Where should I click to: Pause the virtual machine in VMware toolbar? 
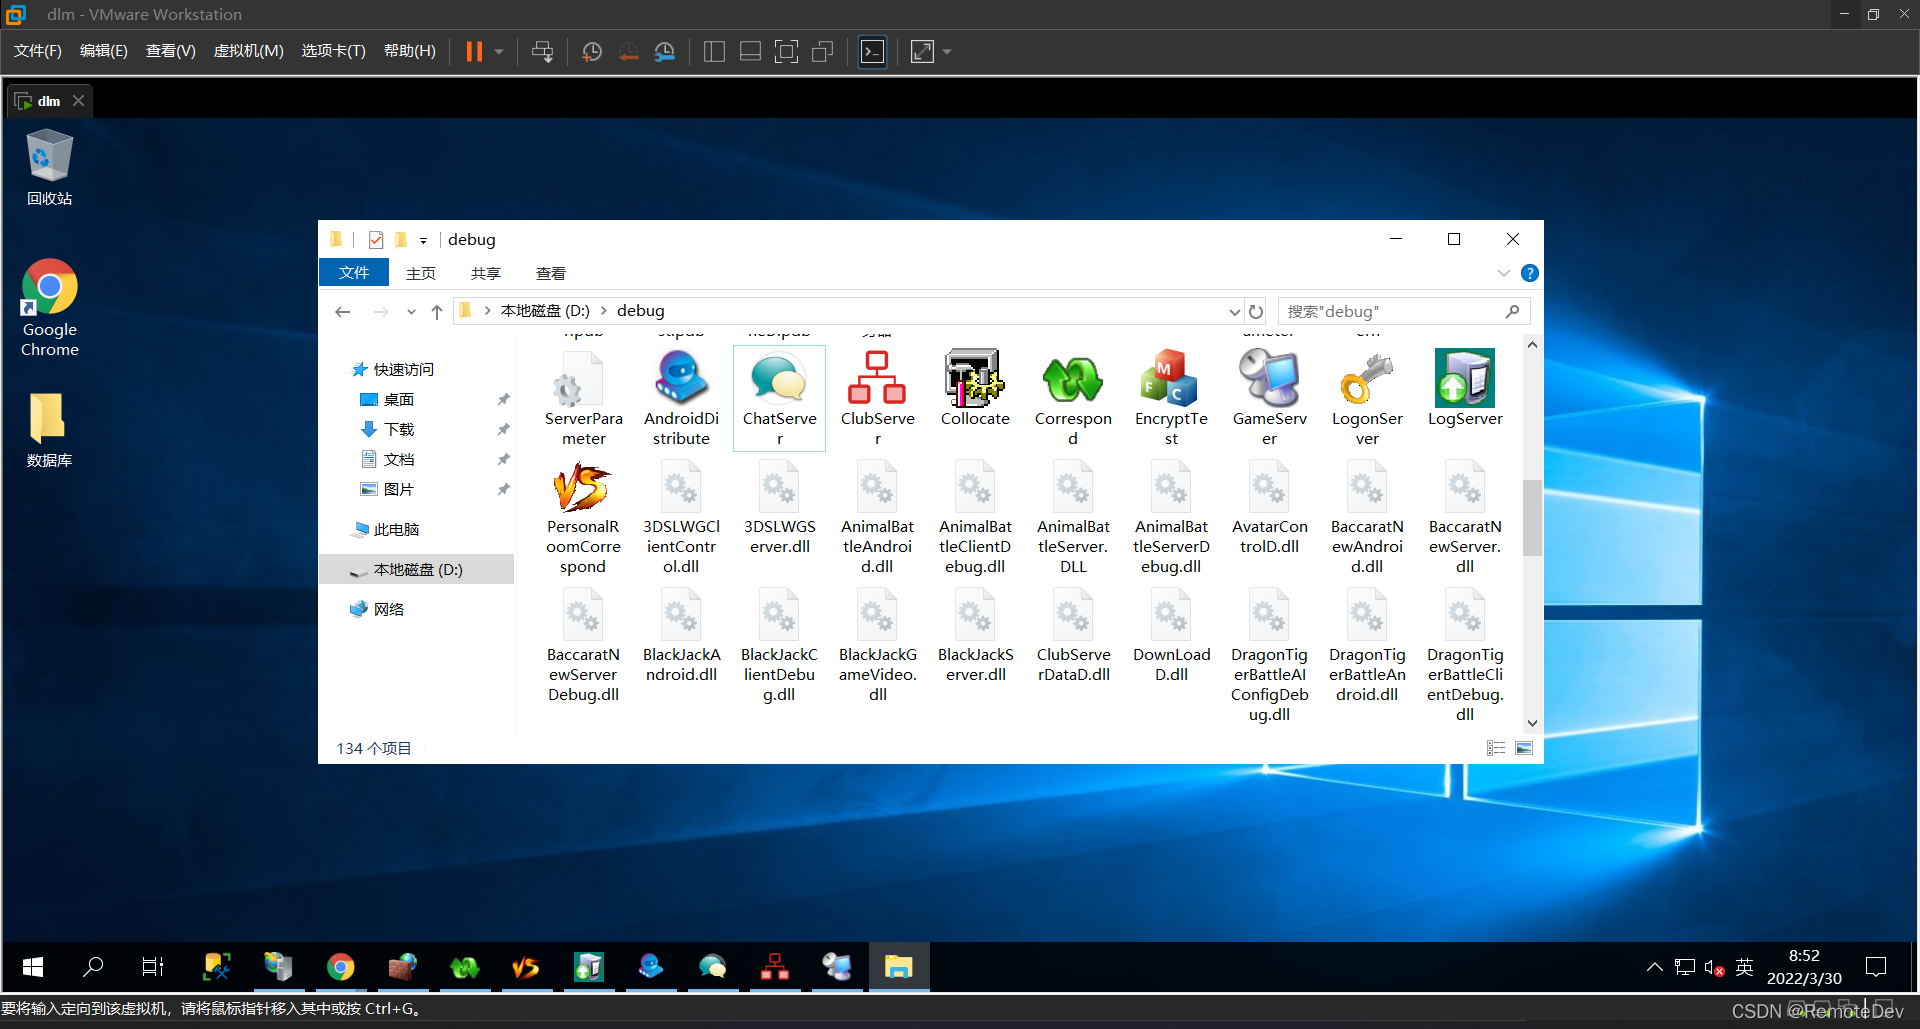coord(475,51)
